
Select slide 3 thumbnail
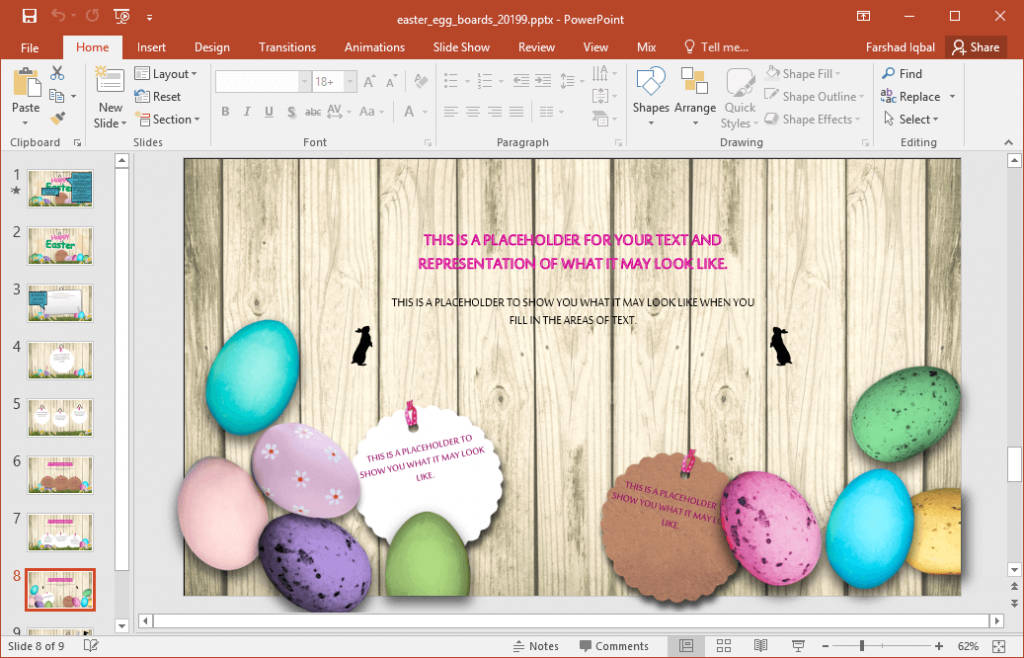[60, 303]
